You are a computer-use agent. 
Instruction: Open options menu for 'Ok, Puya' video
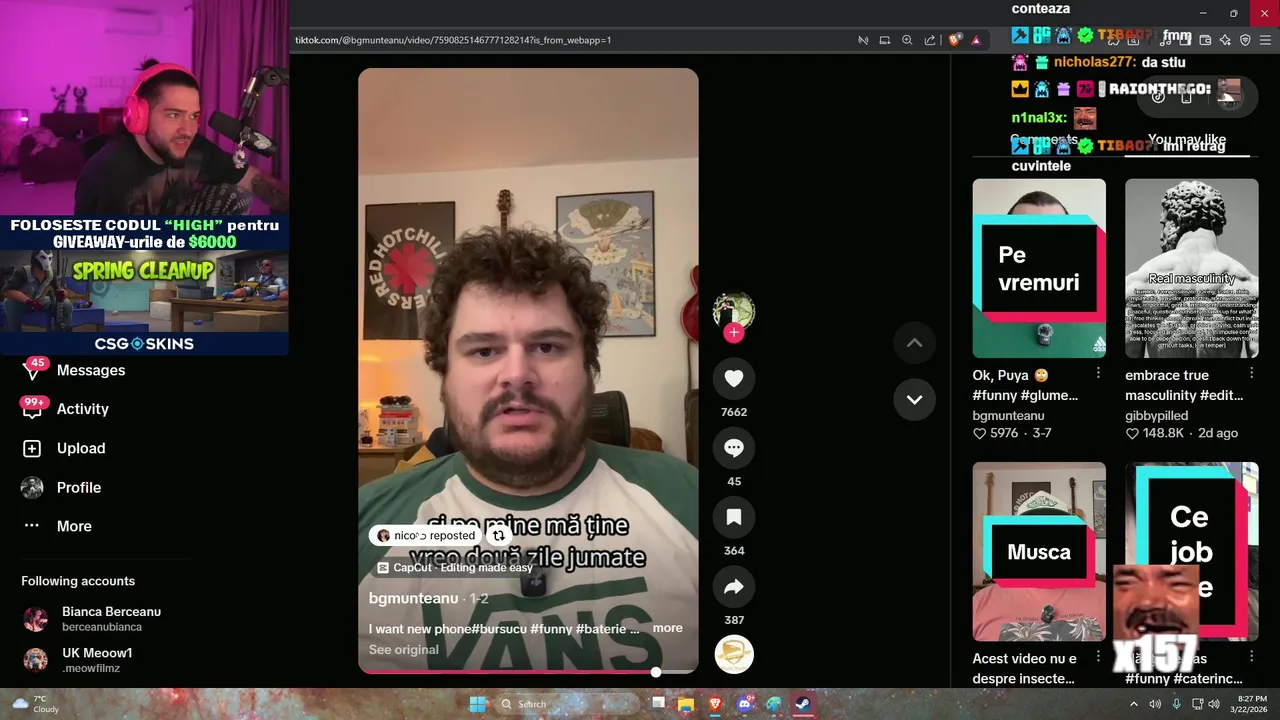[x=1098, y=373]
